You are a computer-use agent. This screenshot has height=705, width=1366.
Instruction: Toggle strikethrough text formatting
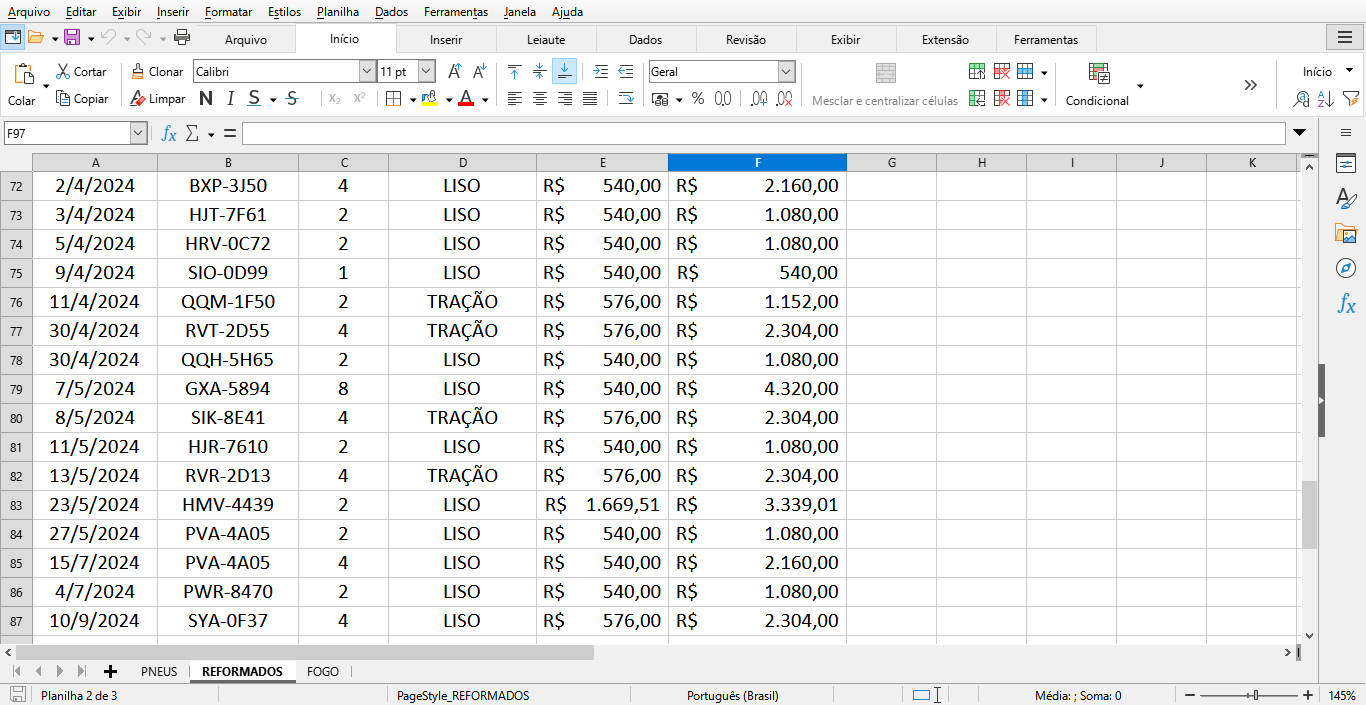292,99
